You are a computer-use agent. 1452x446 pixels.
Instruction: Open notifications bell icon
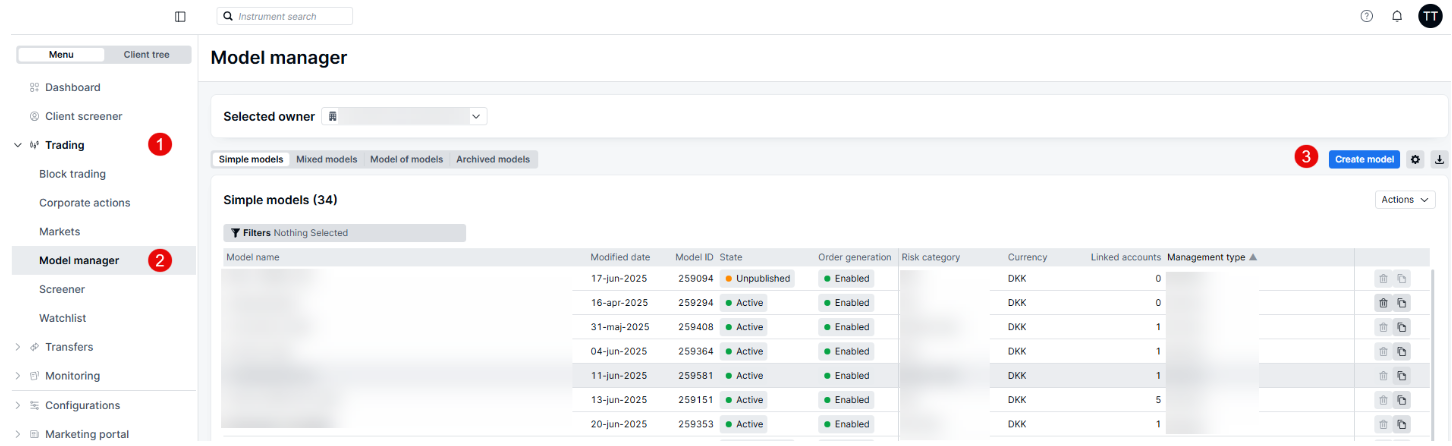(x=1397, y=16)
